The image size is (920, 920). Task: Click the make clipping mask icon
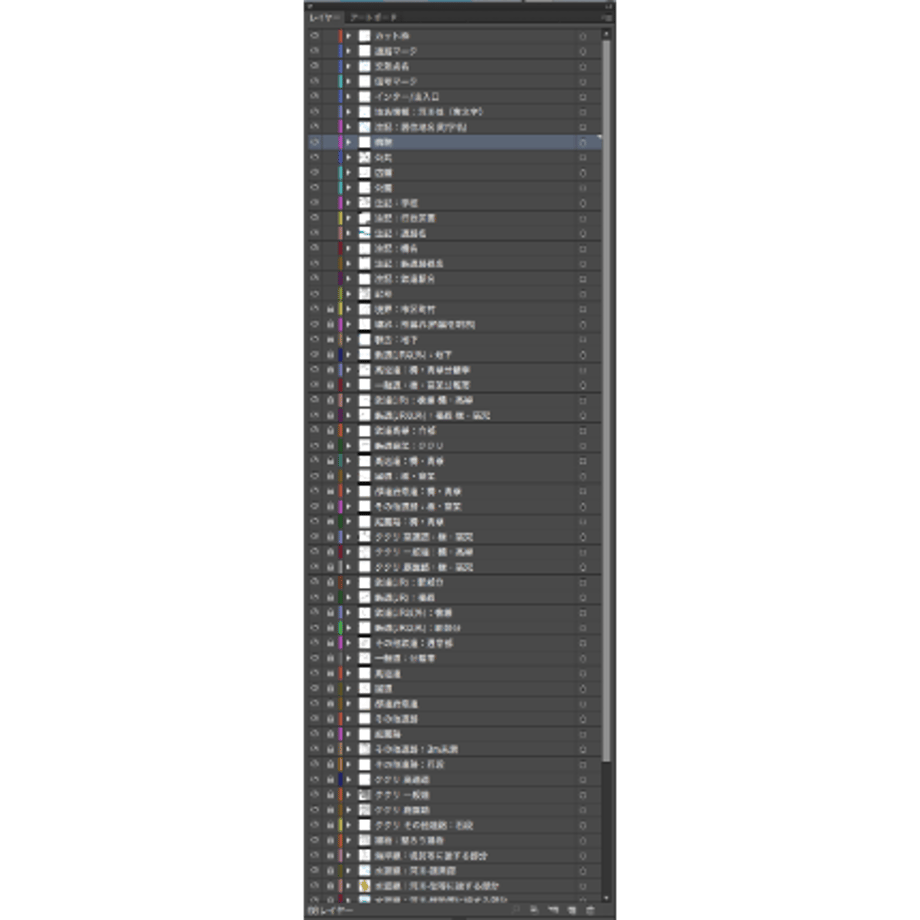(x=535, y=910)
